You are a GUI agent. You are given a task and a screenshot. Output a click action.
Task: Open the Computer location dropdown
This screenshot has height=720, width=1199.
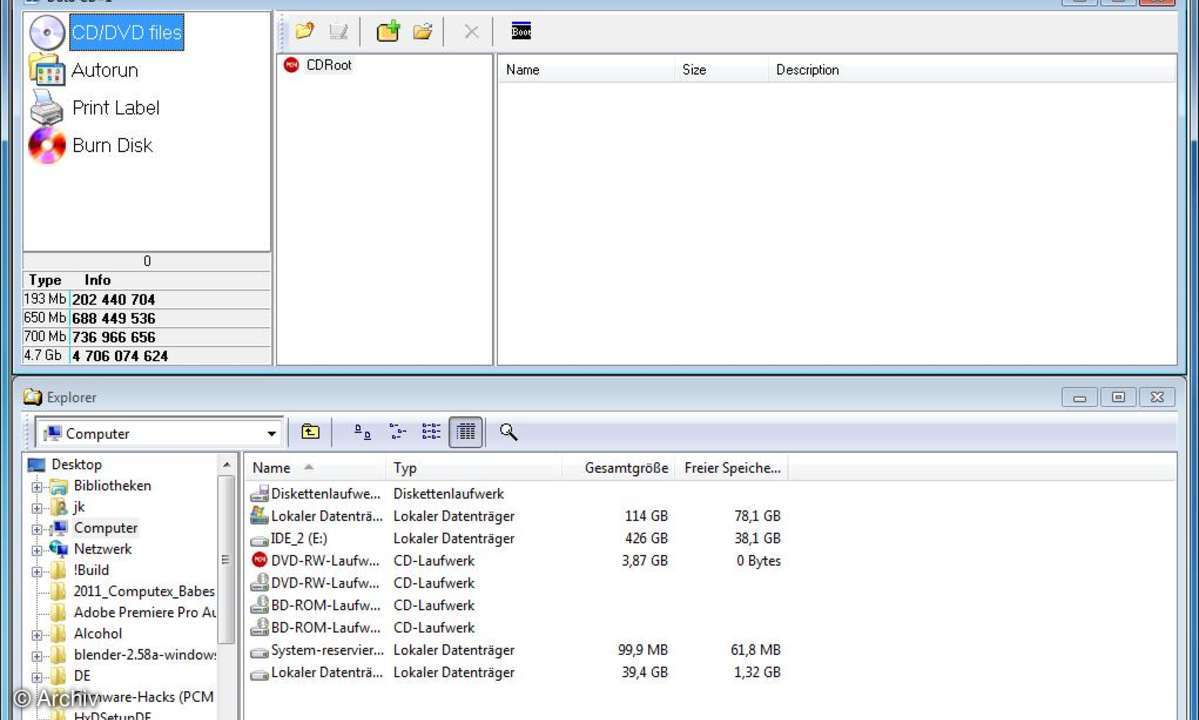(271, 434)
